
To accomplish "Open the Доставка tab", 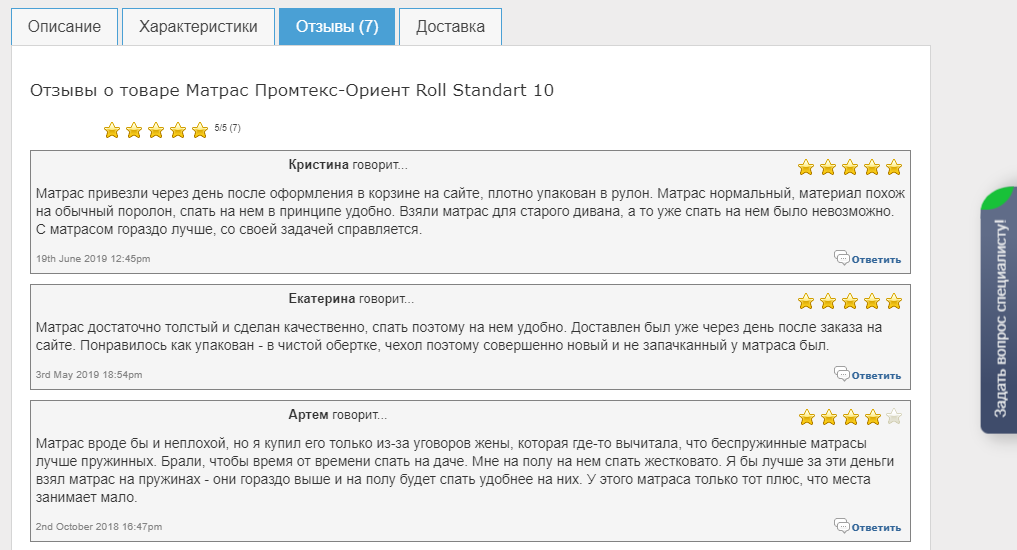I will click(x=450, y=27).
